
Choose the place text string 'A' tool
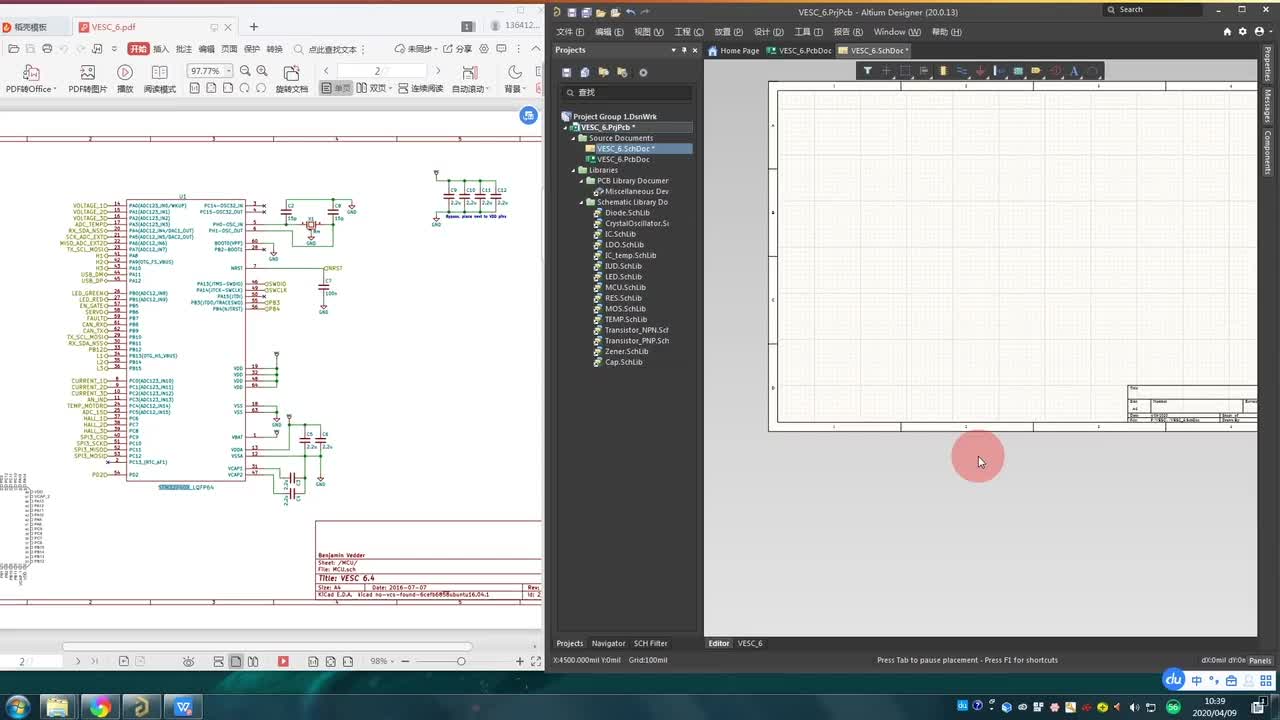[x=1074, y=71]
